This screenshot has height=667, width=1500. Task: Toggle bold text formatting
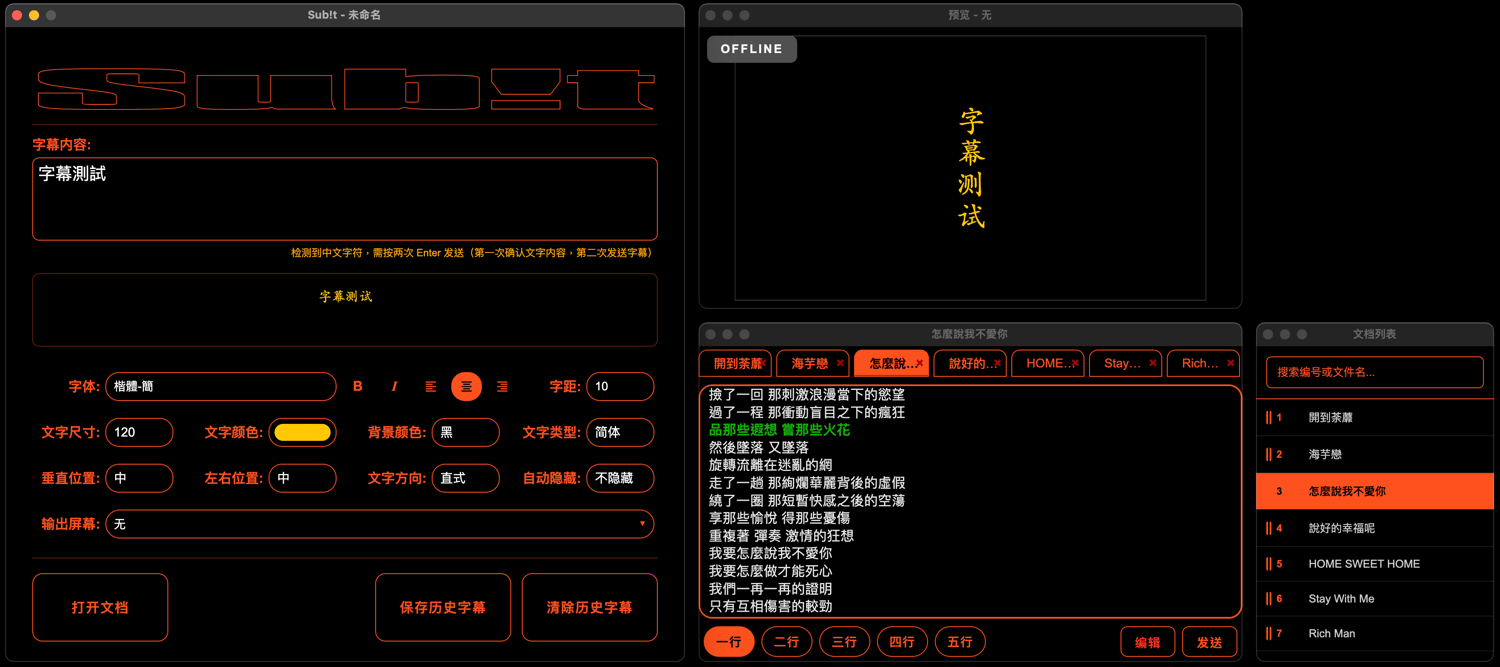click(358, 387)
